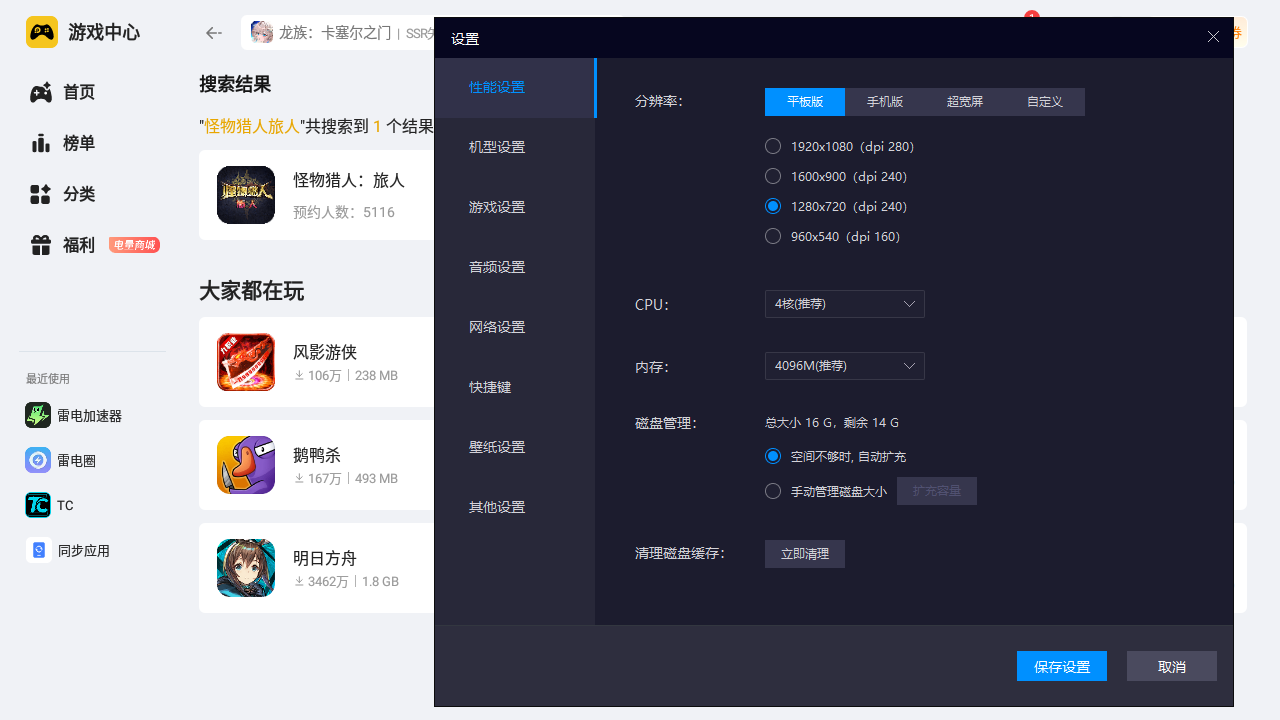Click the 首页 gamepad icon
This screenshot has height=720, width=1280.
(41, 93)
